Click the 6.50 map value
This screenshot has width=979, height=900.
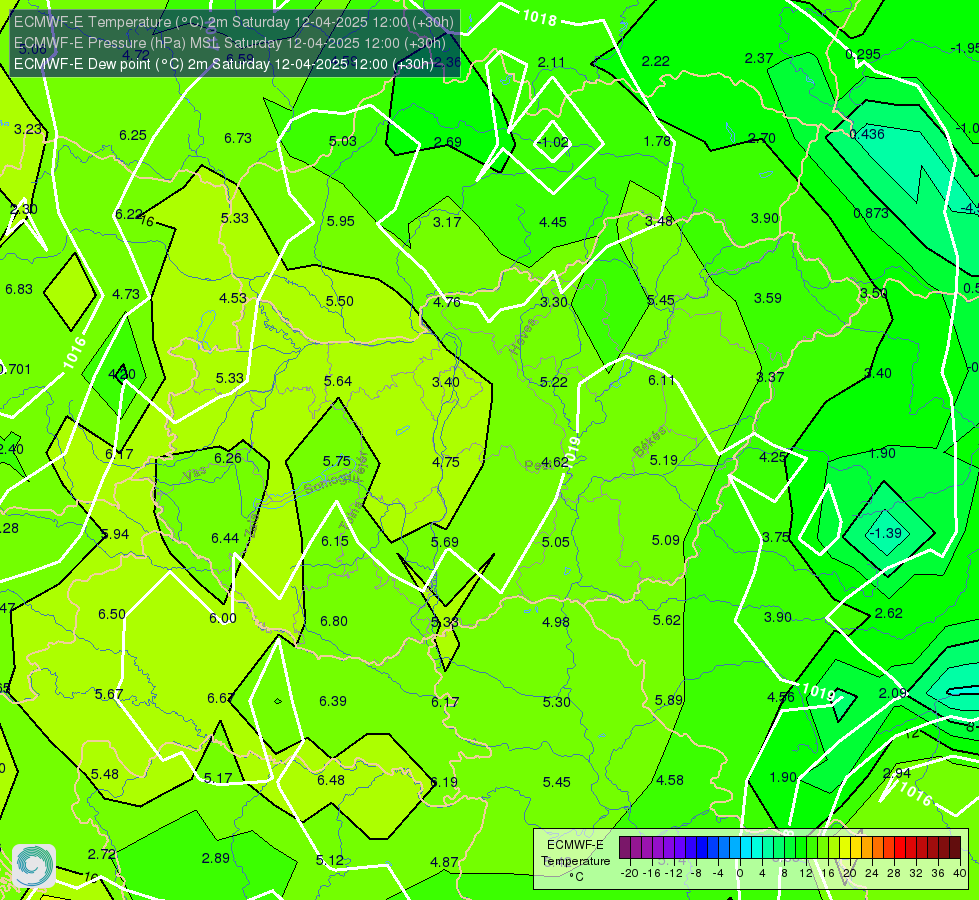112,615
